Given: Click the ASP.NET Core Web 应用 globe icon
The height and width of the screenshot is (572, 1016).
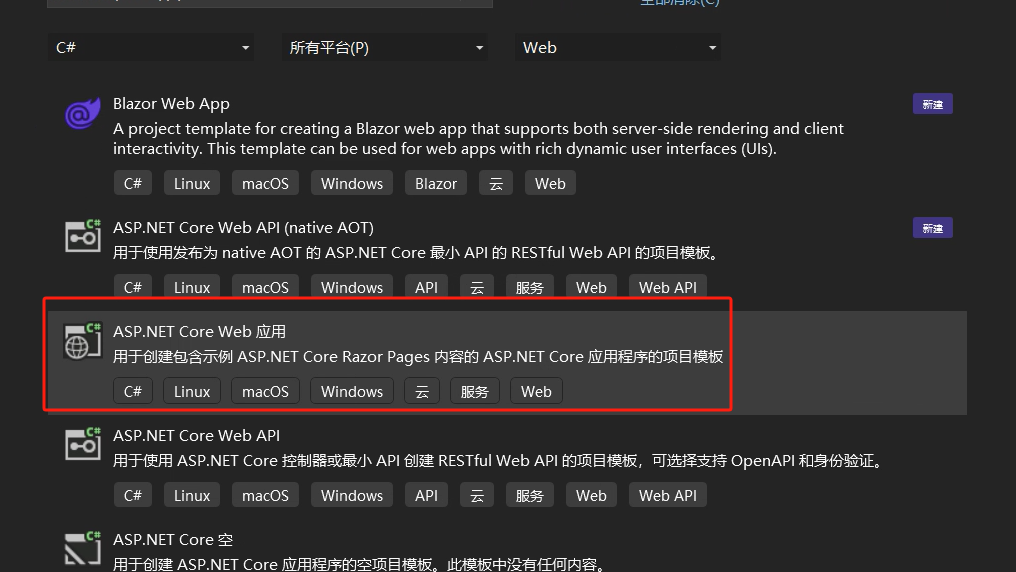Looking at the screenshot, I should (83, 341).
